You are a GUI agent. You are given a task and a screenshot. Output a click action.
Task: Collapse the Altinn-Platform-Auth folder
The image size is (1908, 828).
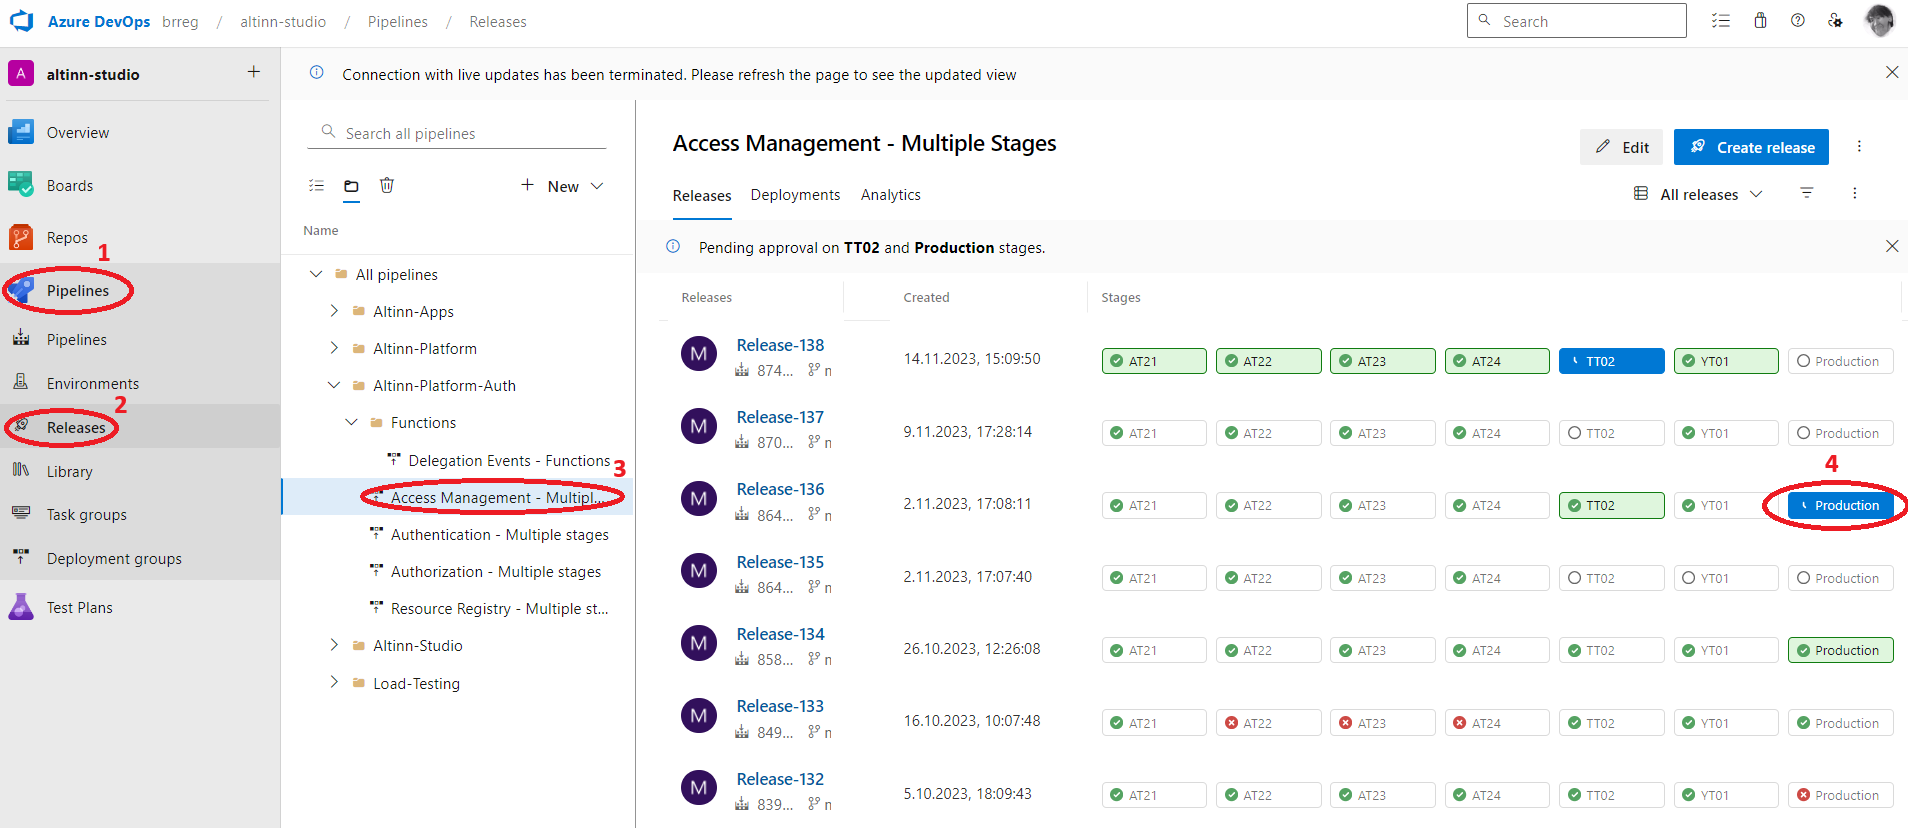pos(334,385)
